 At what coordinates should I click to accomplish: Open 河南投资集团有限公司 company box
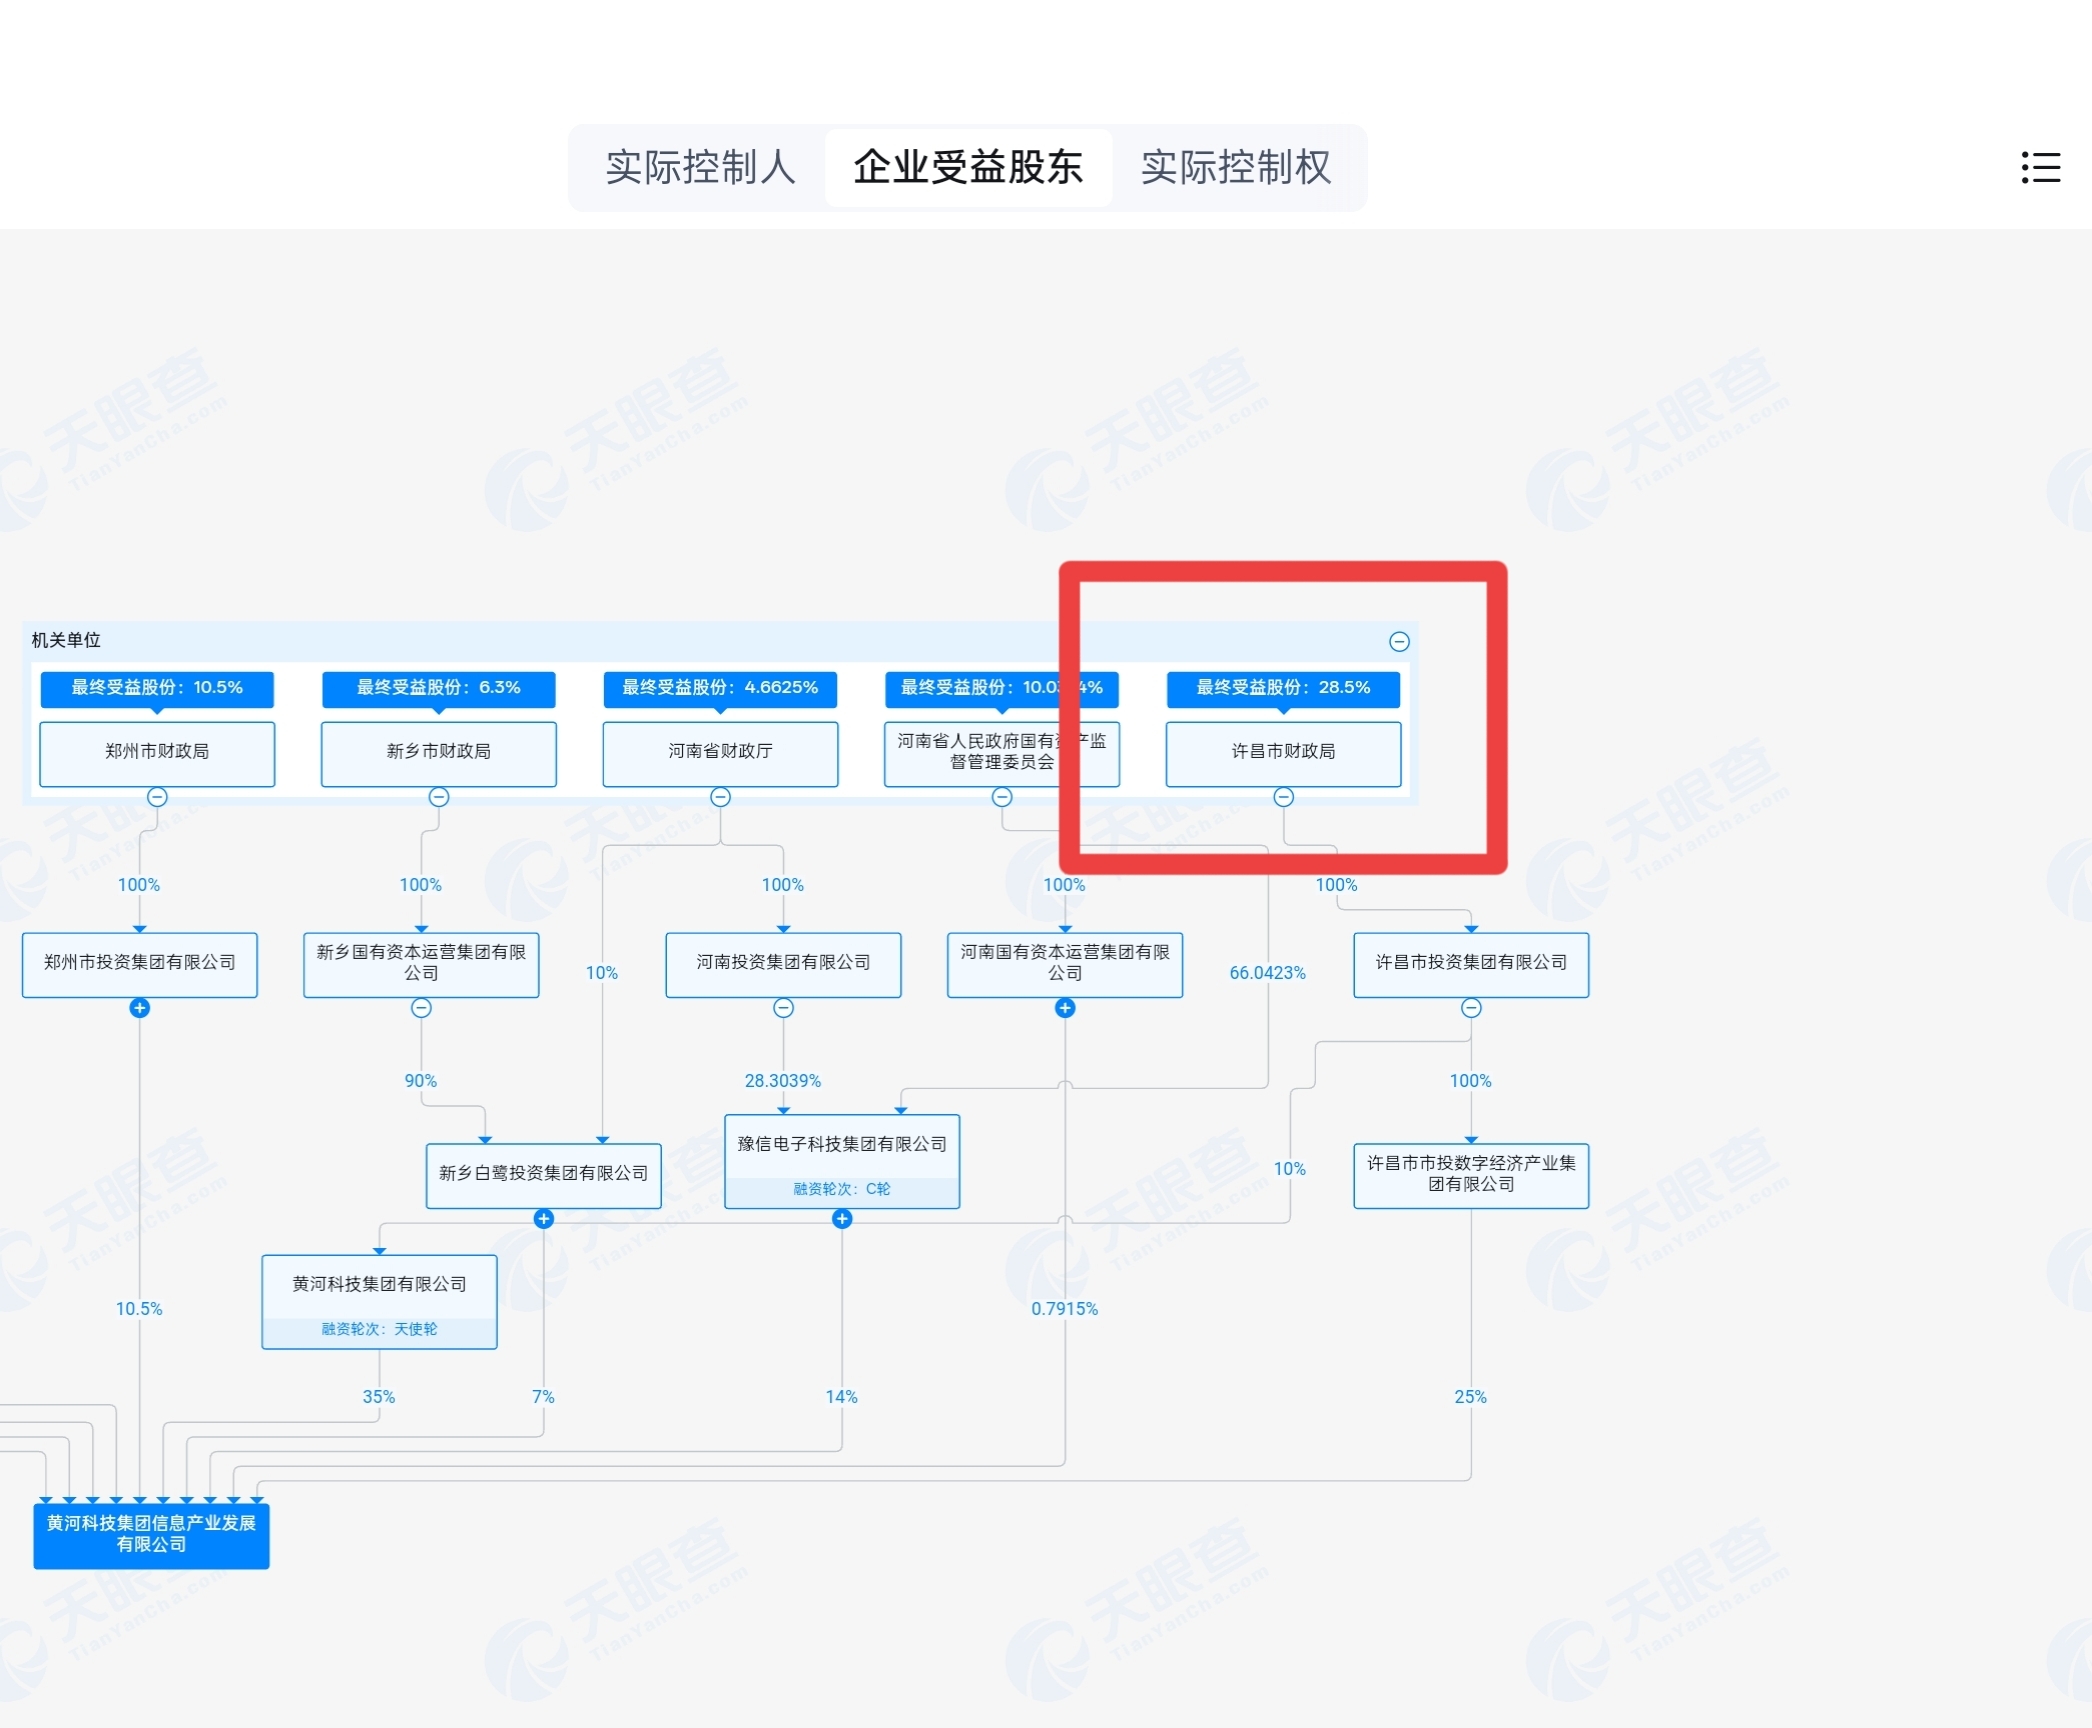[x=784, y=965]
